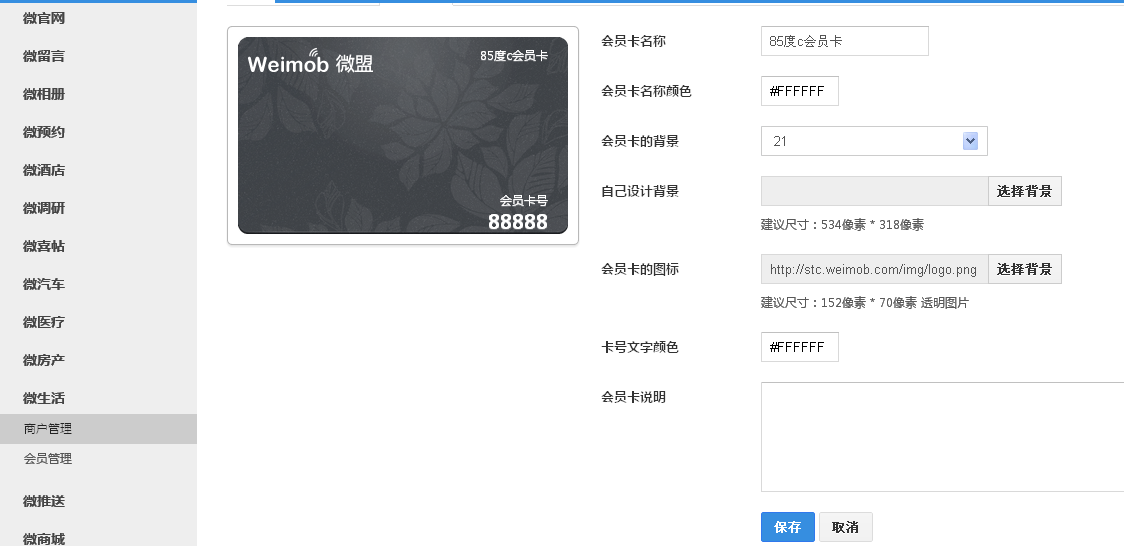The image size is (1124, 546).
Task: Open the 微医疗 sidebar menu
Action: [44, 322]
